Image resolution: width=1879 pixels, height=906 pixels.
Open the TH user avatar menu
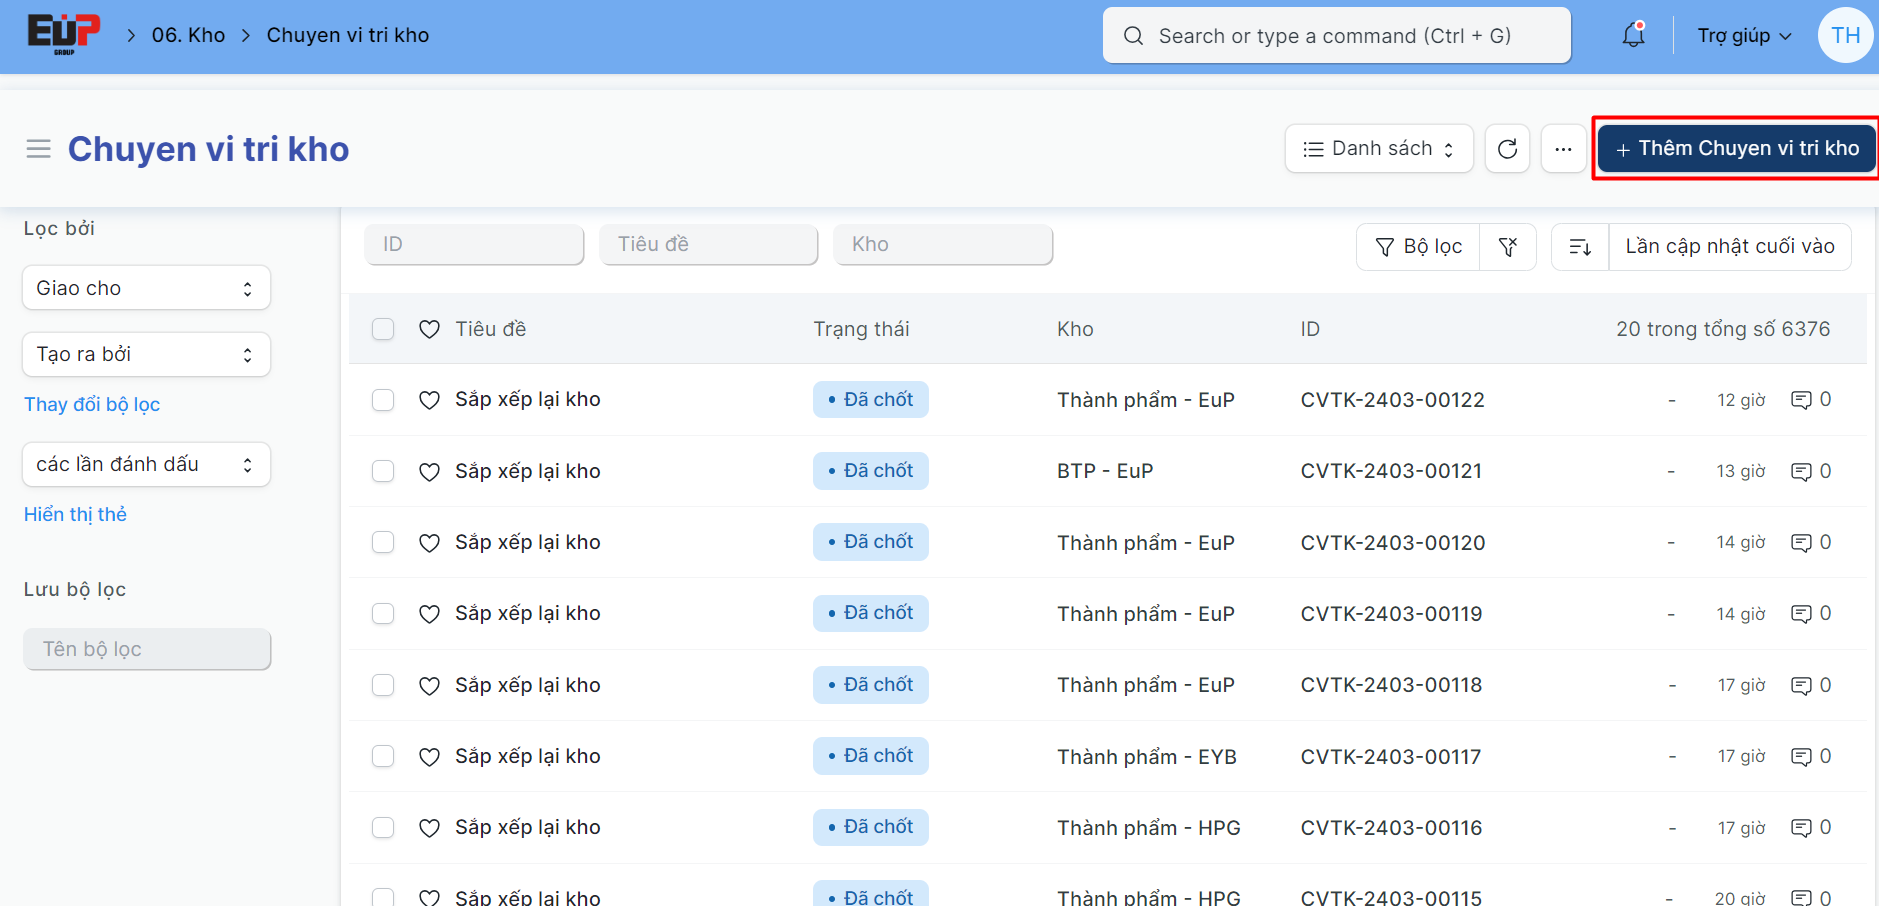[1844, 36]
